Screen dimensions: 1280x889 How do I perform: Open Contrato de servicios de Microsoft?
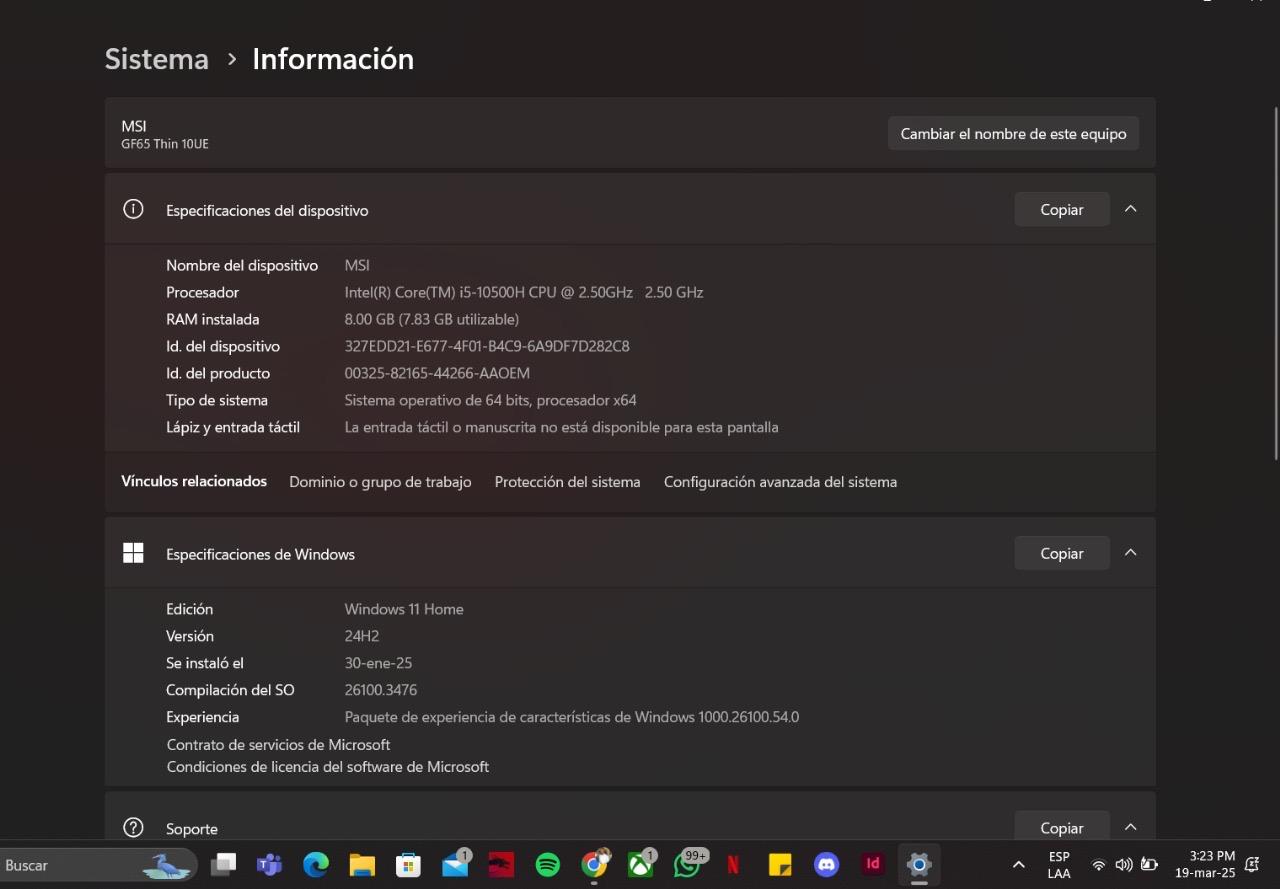pos(278,745)
